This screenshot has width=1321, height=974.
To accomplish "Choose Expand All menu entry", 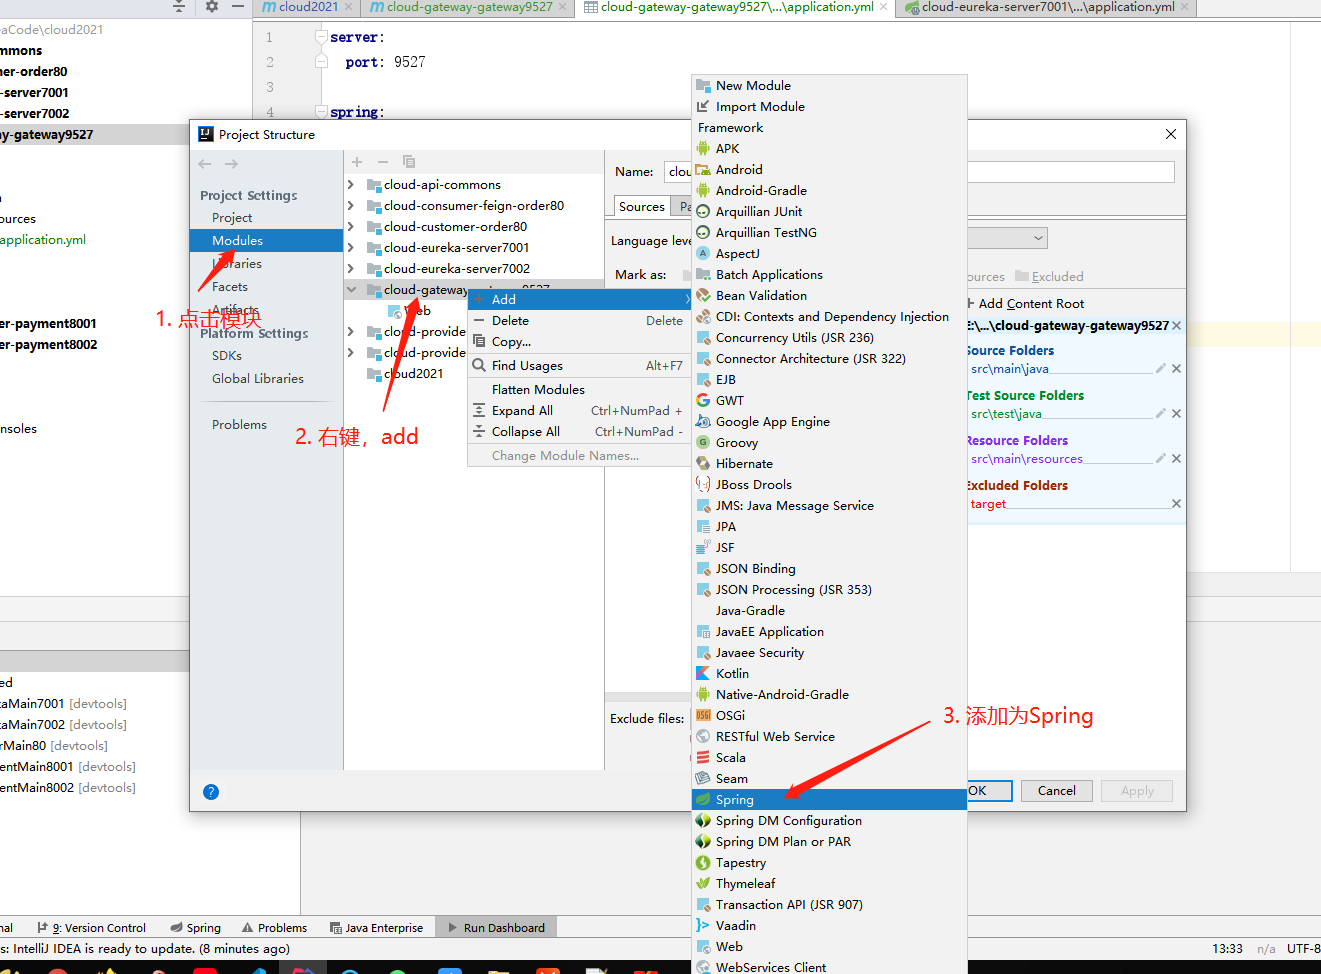I will click(580, 411).
